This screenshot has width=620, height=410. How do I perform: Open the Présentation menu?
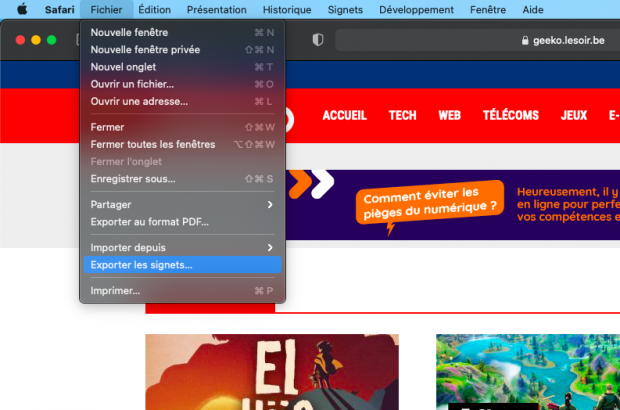[216, 9]
